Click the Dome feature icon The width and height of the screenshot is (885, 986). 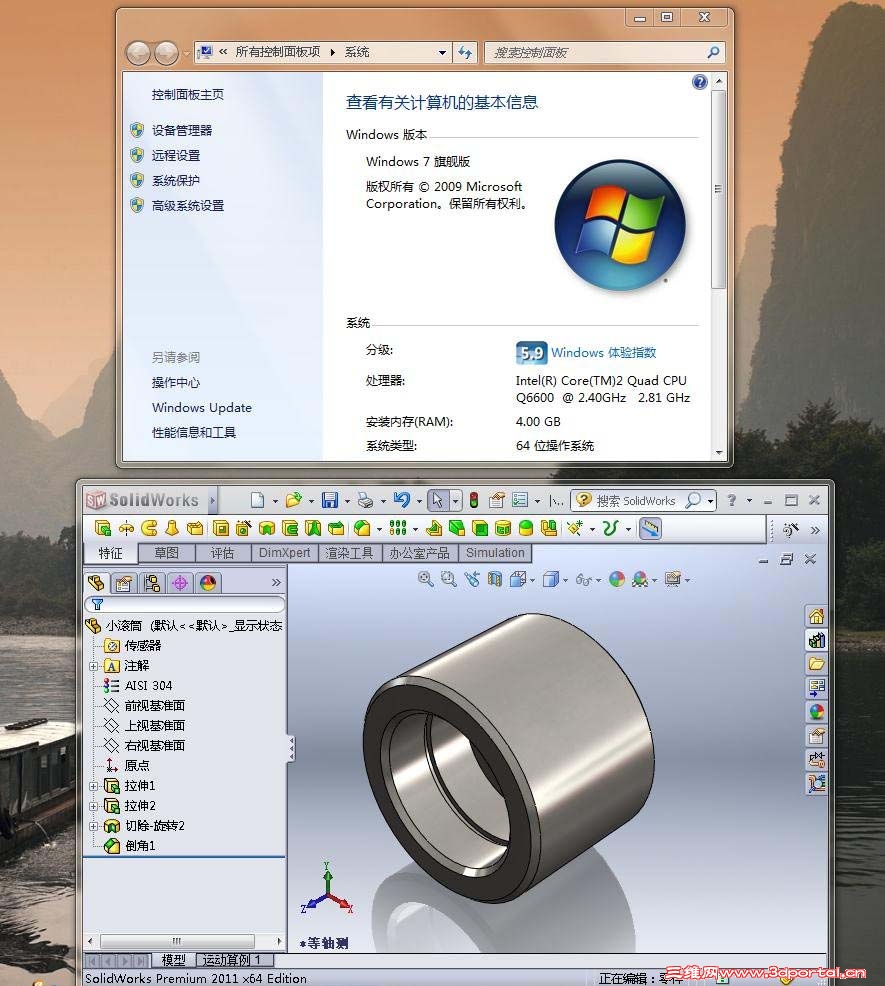[x=526, y=528]
